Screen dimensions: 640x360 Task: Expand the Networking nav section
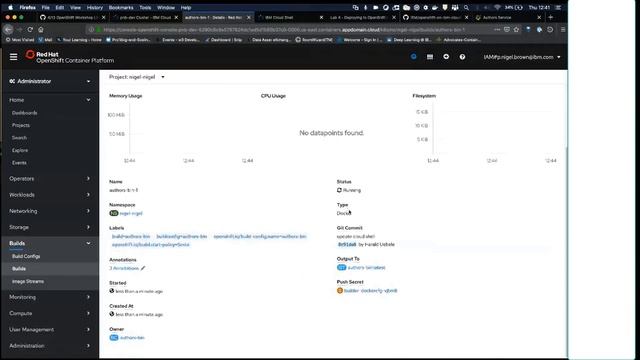50,211
